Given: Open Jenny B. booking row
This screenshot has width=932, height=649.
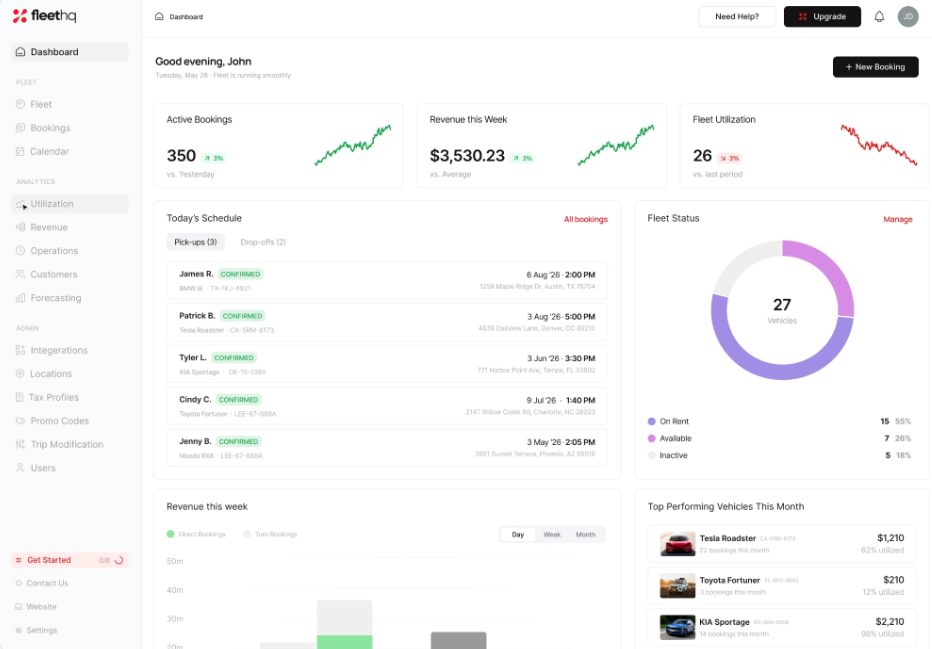Looking at the screenshot, I should point(387,448).
